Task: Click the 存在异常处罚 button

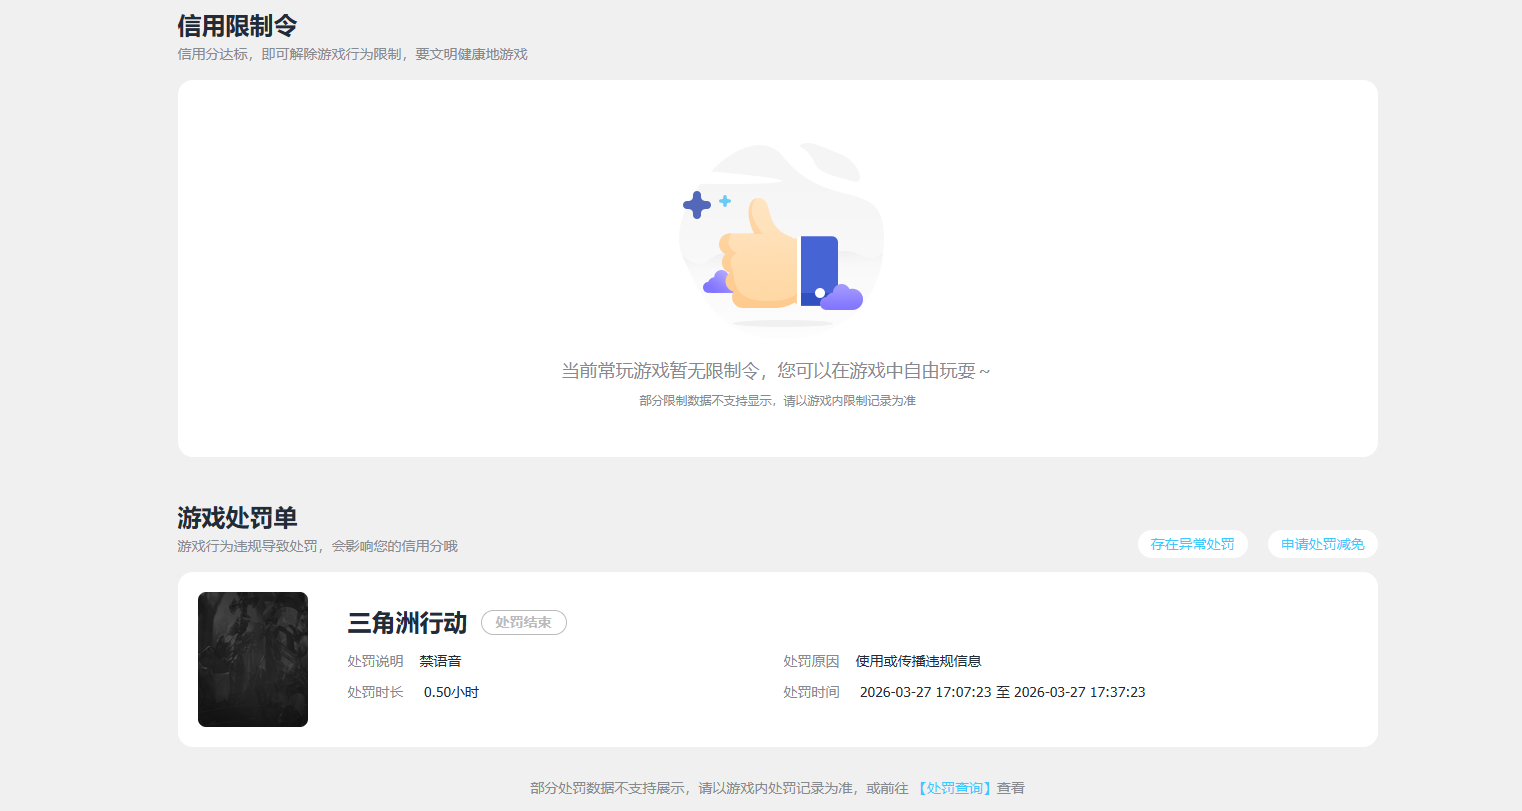Action: pyautogui.click(x=1192, y=544)
